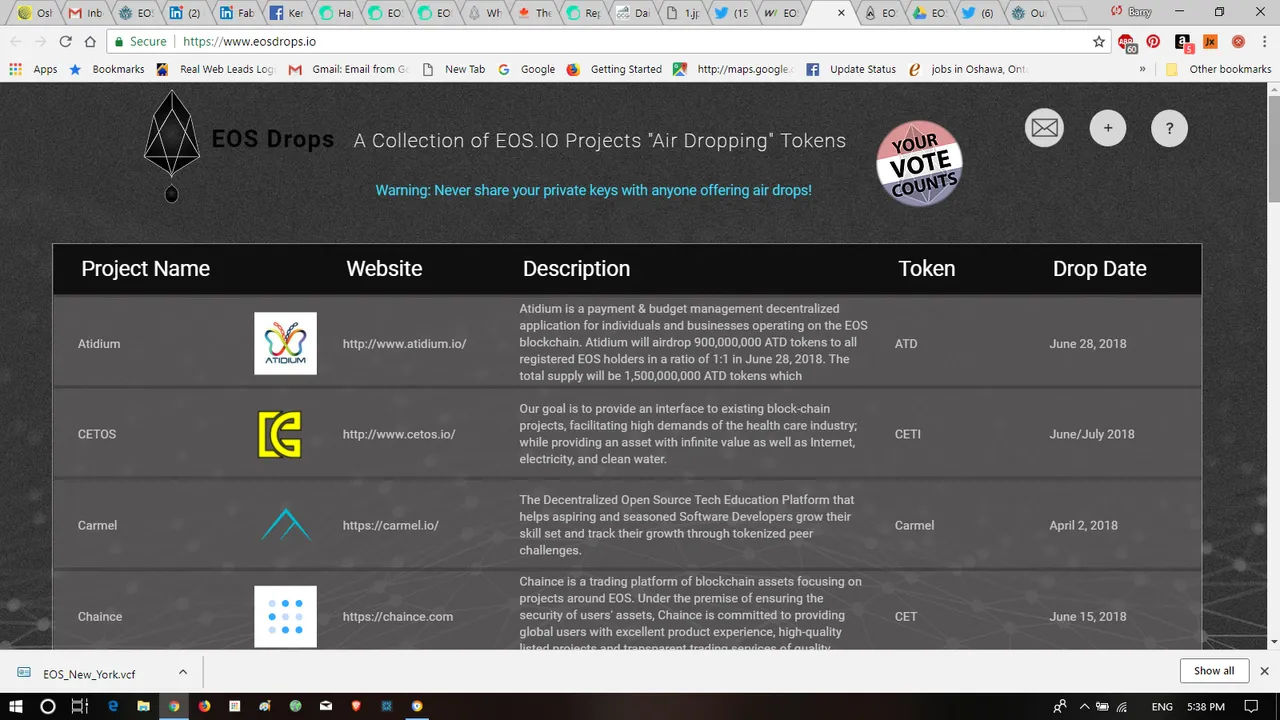Open the Windows Start menu
This screenshot has width=1280, height=720.
point(16,706)
